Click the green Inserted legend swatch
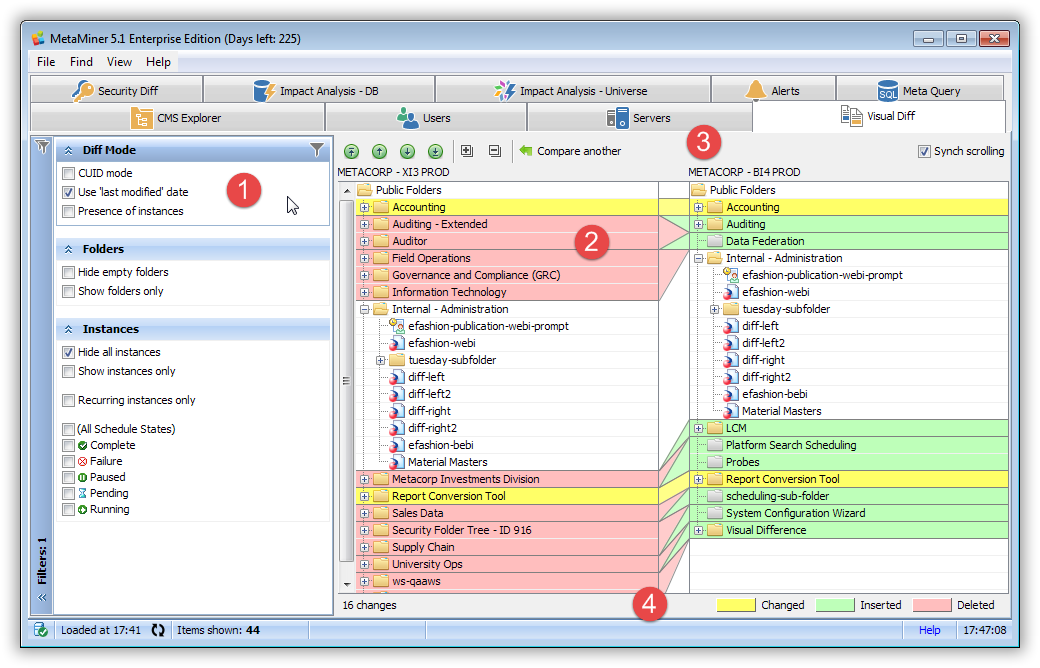 (834, 605)
